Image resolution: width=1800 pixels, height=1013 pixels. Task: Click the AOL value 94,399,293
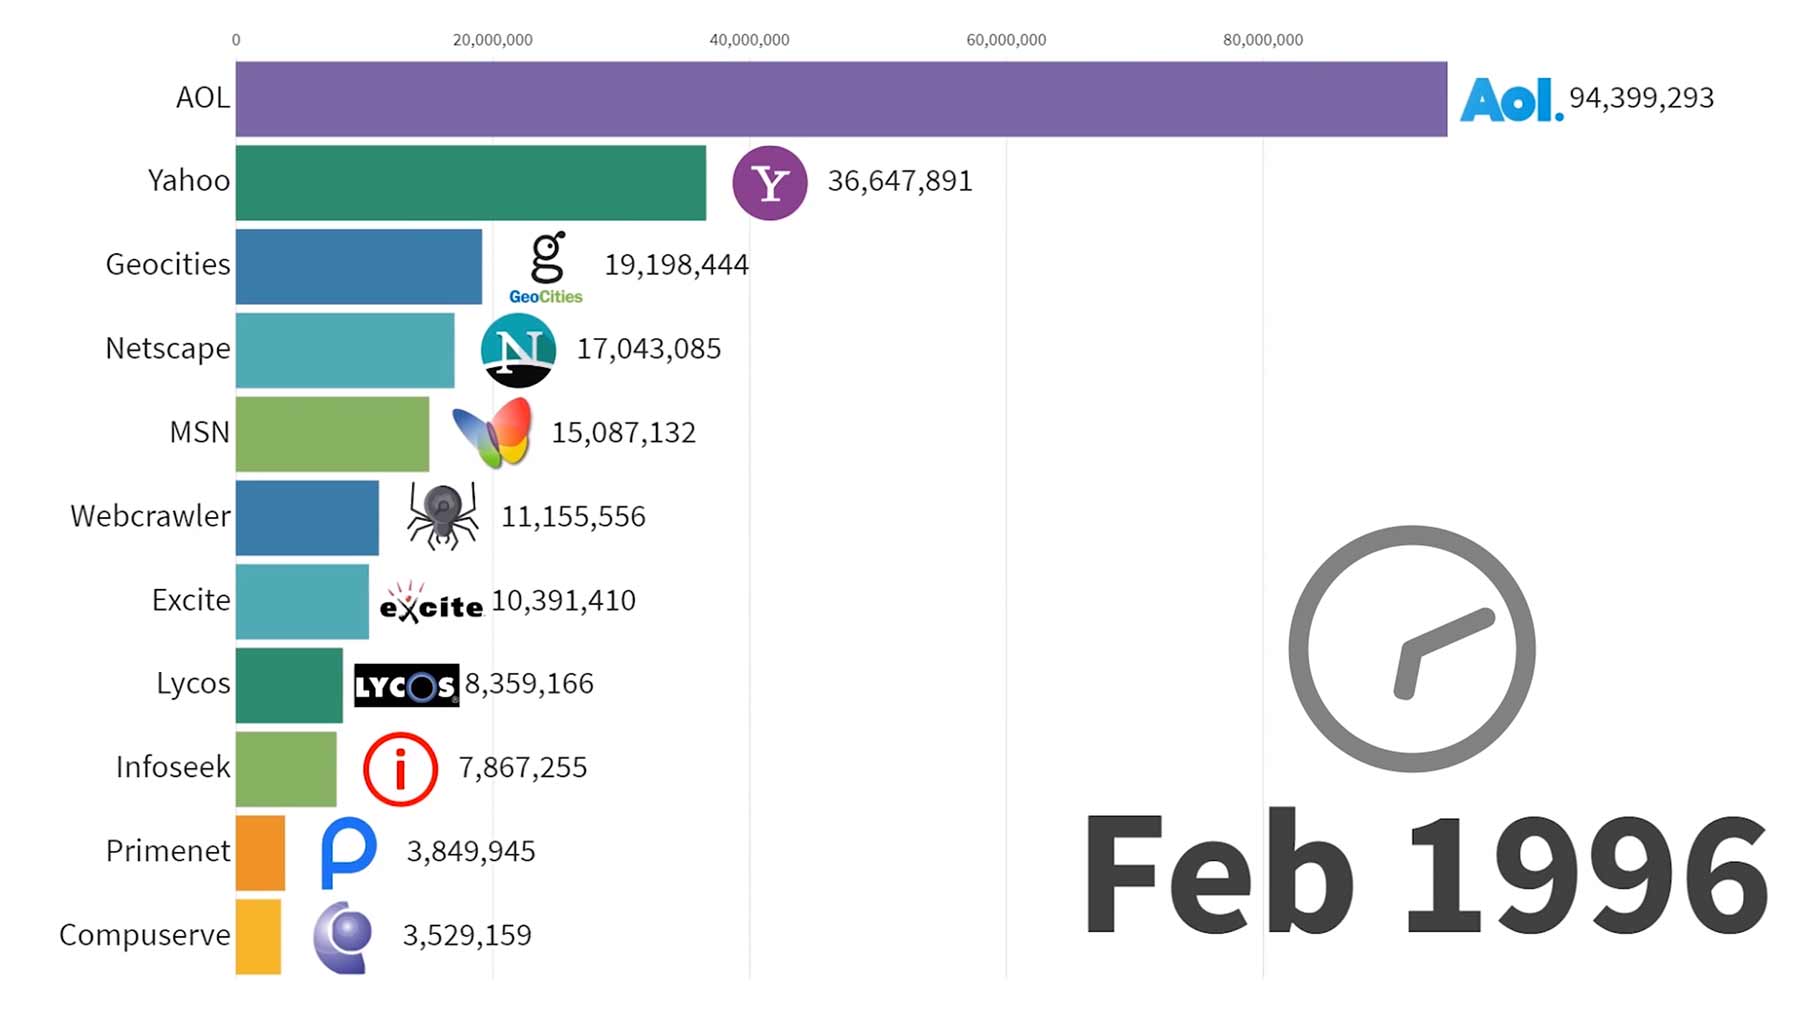[x=1641, y=98]
